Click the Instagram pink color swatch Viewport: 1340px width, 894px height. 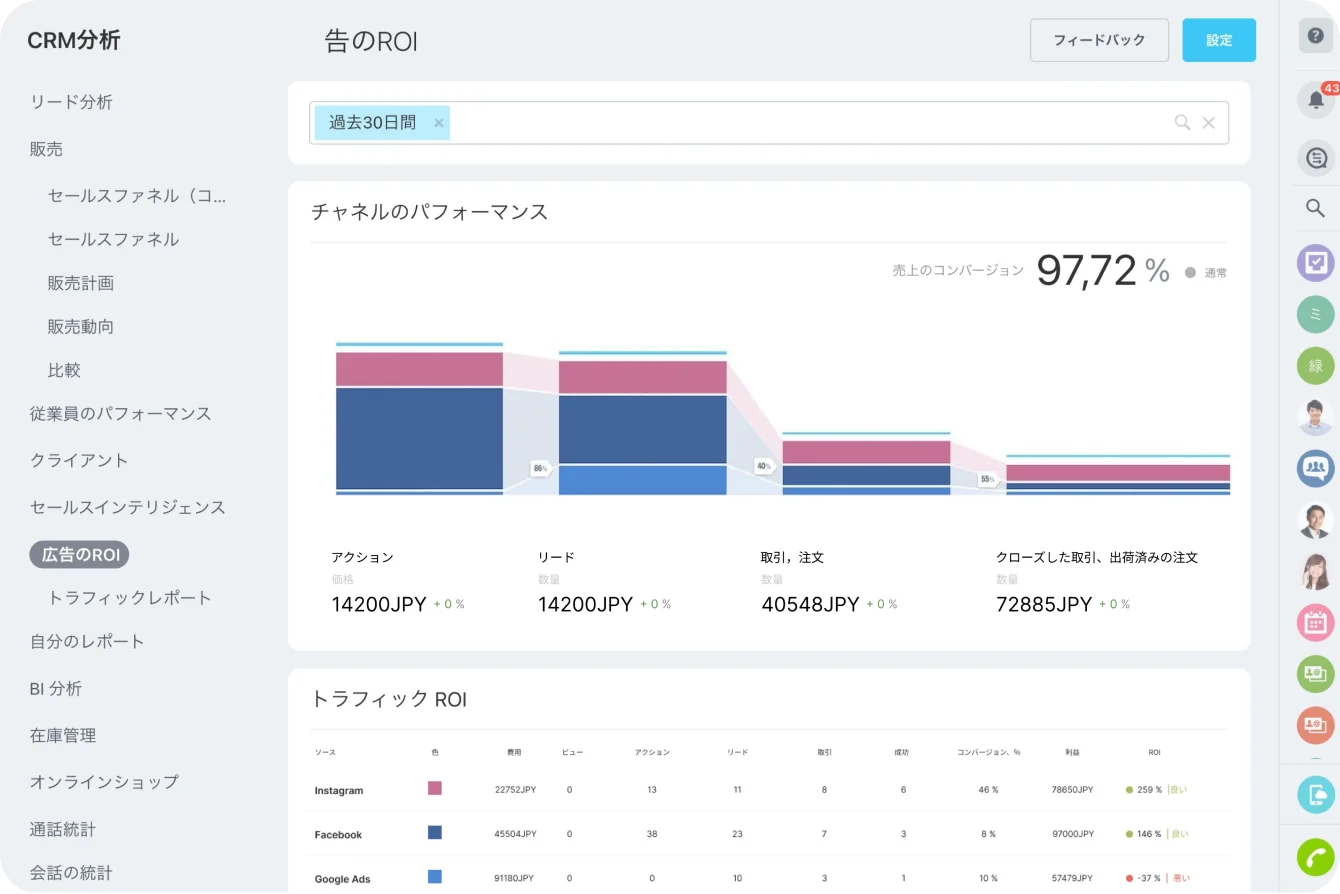(435, 788)
